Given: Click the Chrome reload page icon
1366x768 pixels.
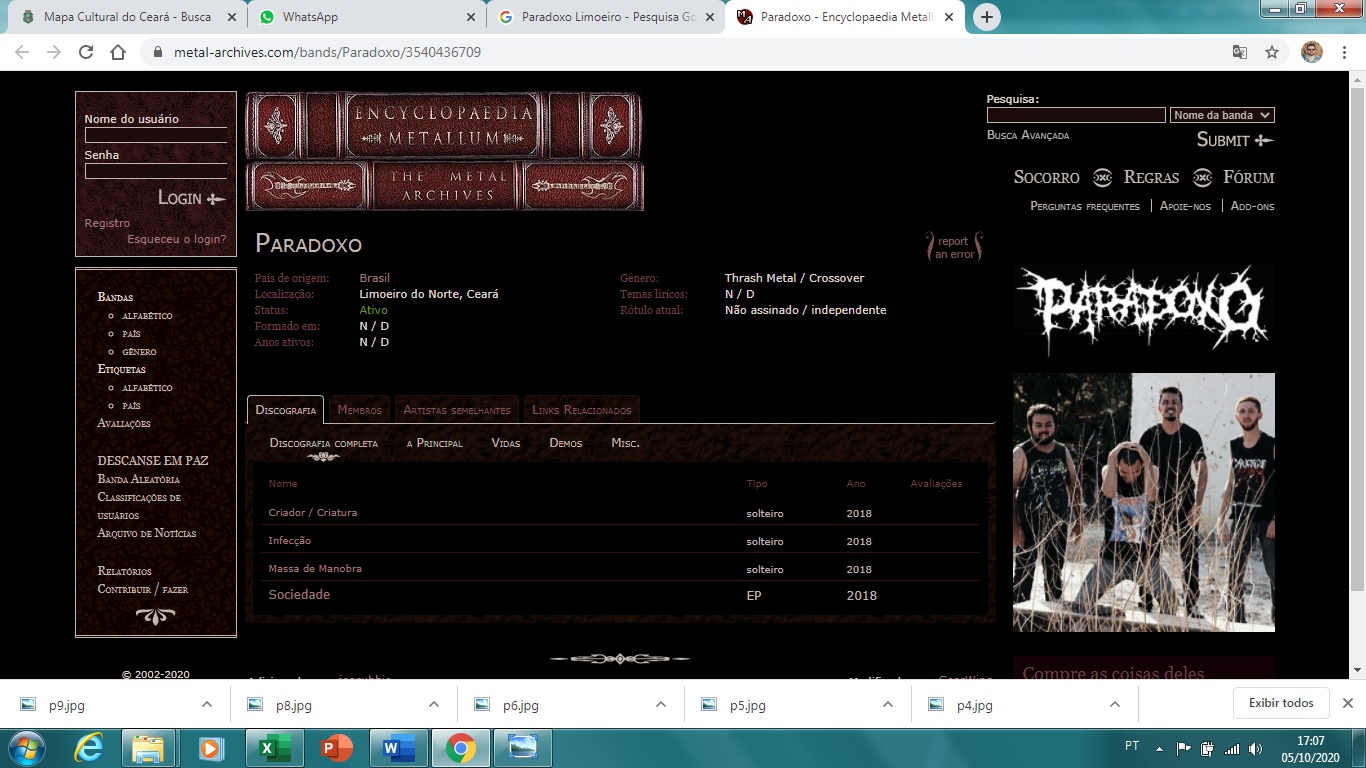Looking at the screenshot, I should coord(86,52).
